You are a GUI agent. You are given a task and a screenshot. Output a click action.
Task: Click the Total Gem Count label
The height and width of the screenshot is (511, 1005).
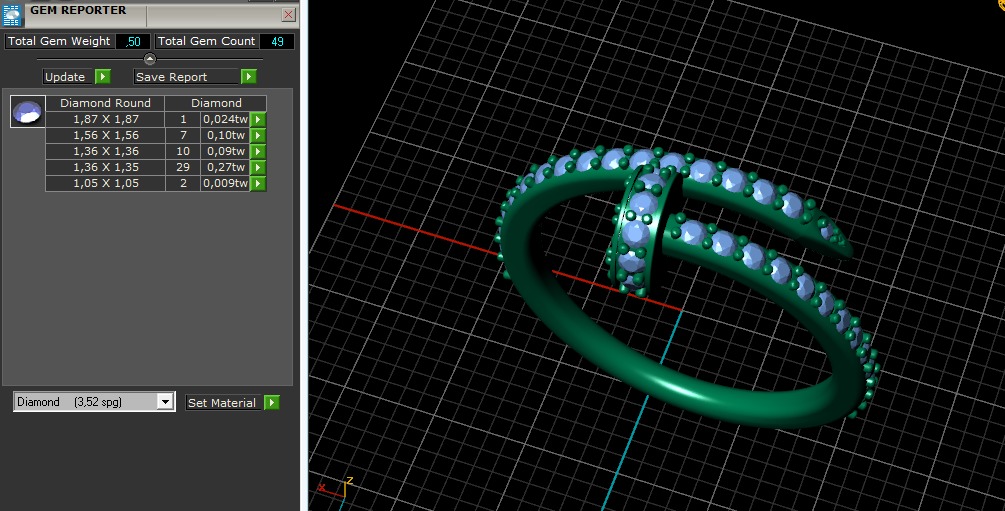(x=206, y=41)
